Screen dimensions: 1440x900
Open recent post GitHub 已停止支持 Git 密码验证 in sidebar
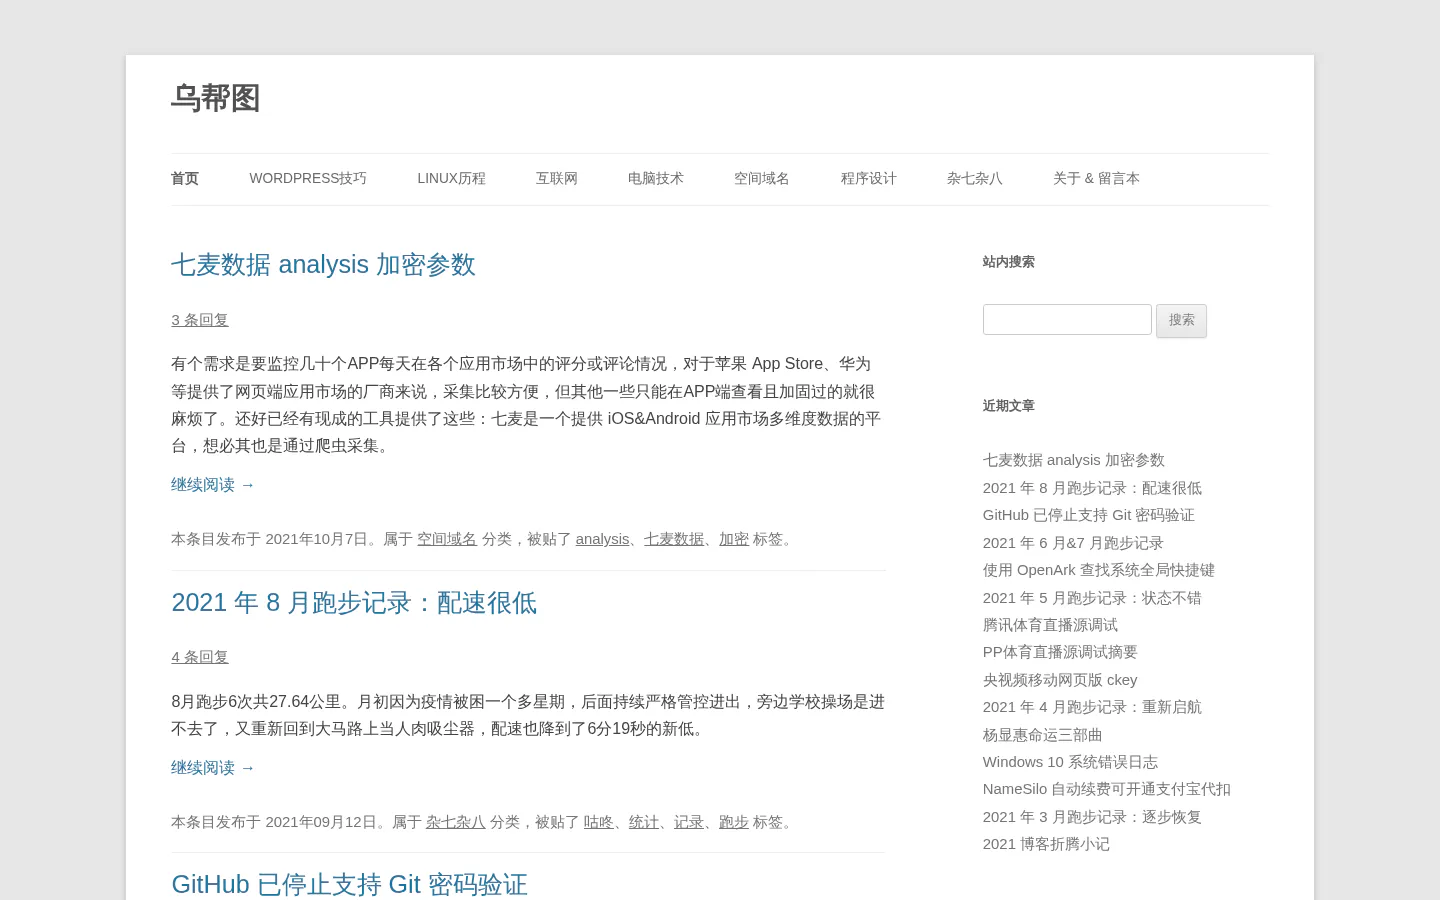click(1089, 515)
